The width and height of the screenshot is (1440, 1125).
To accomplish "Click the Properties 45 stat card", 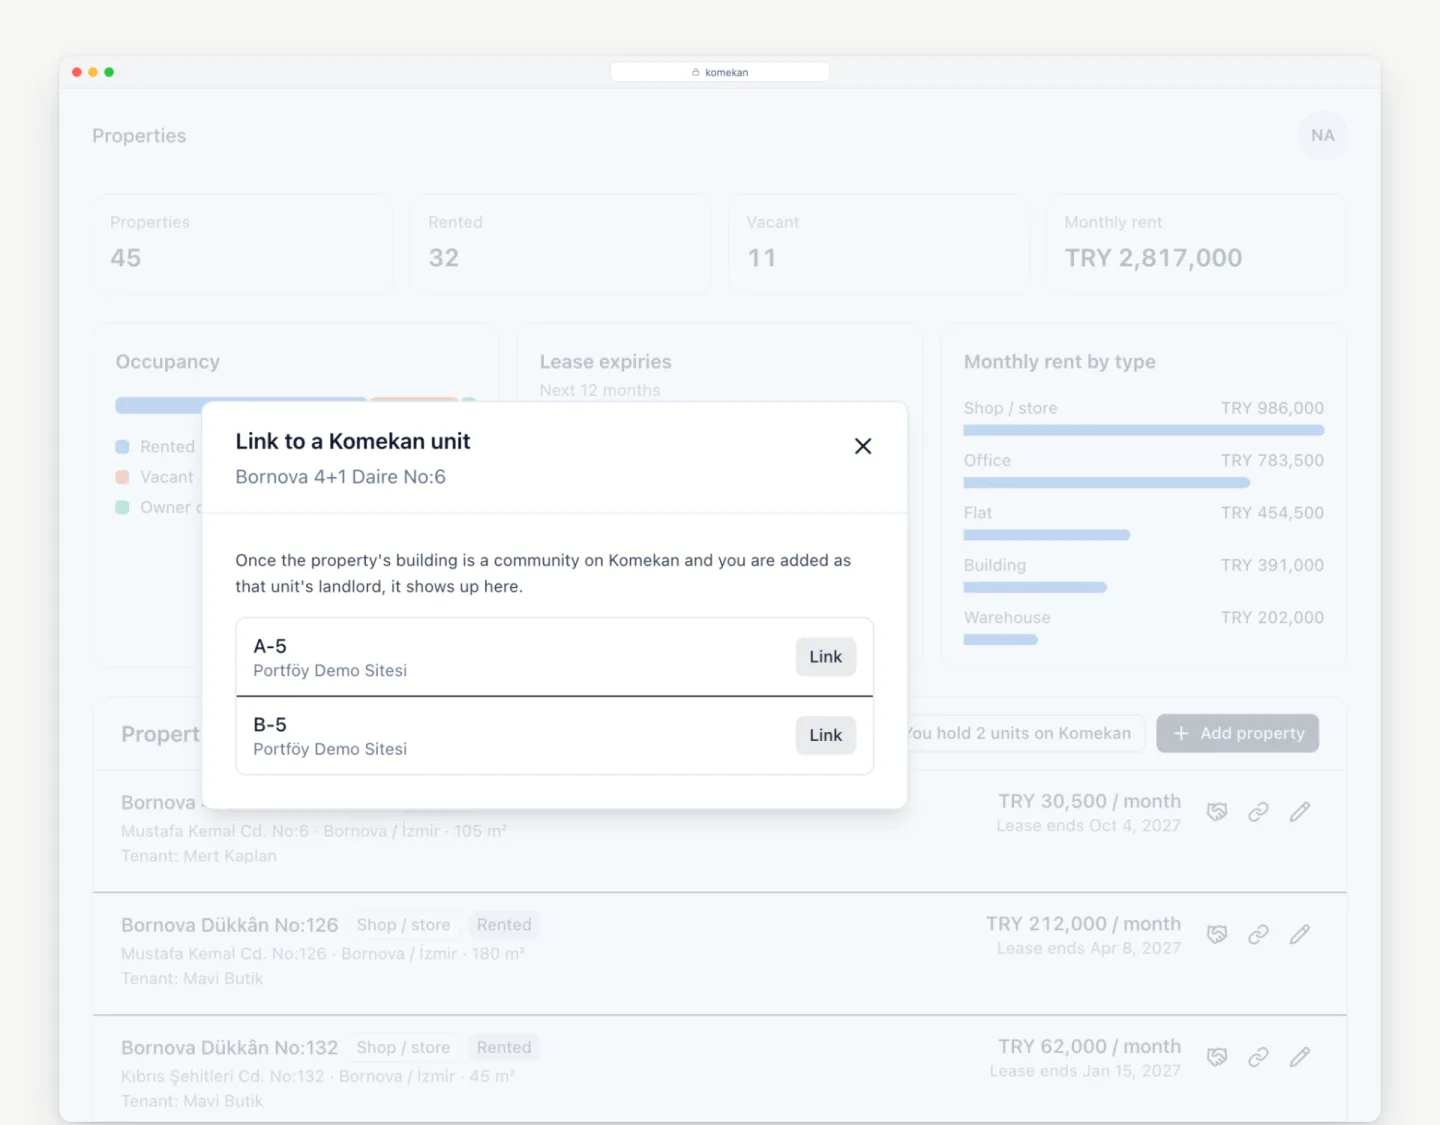I will pos(243,243).
